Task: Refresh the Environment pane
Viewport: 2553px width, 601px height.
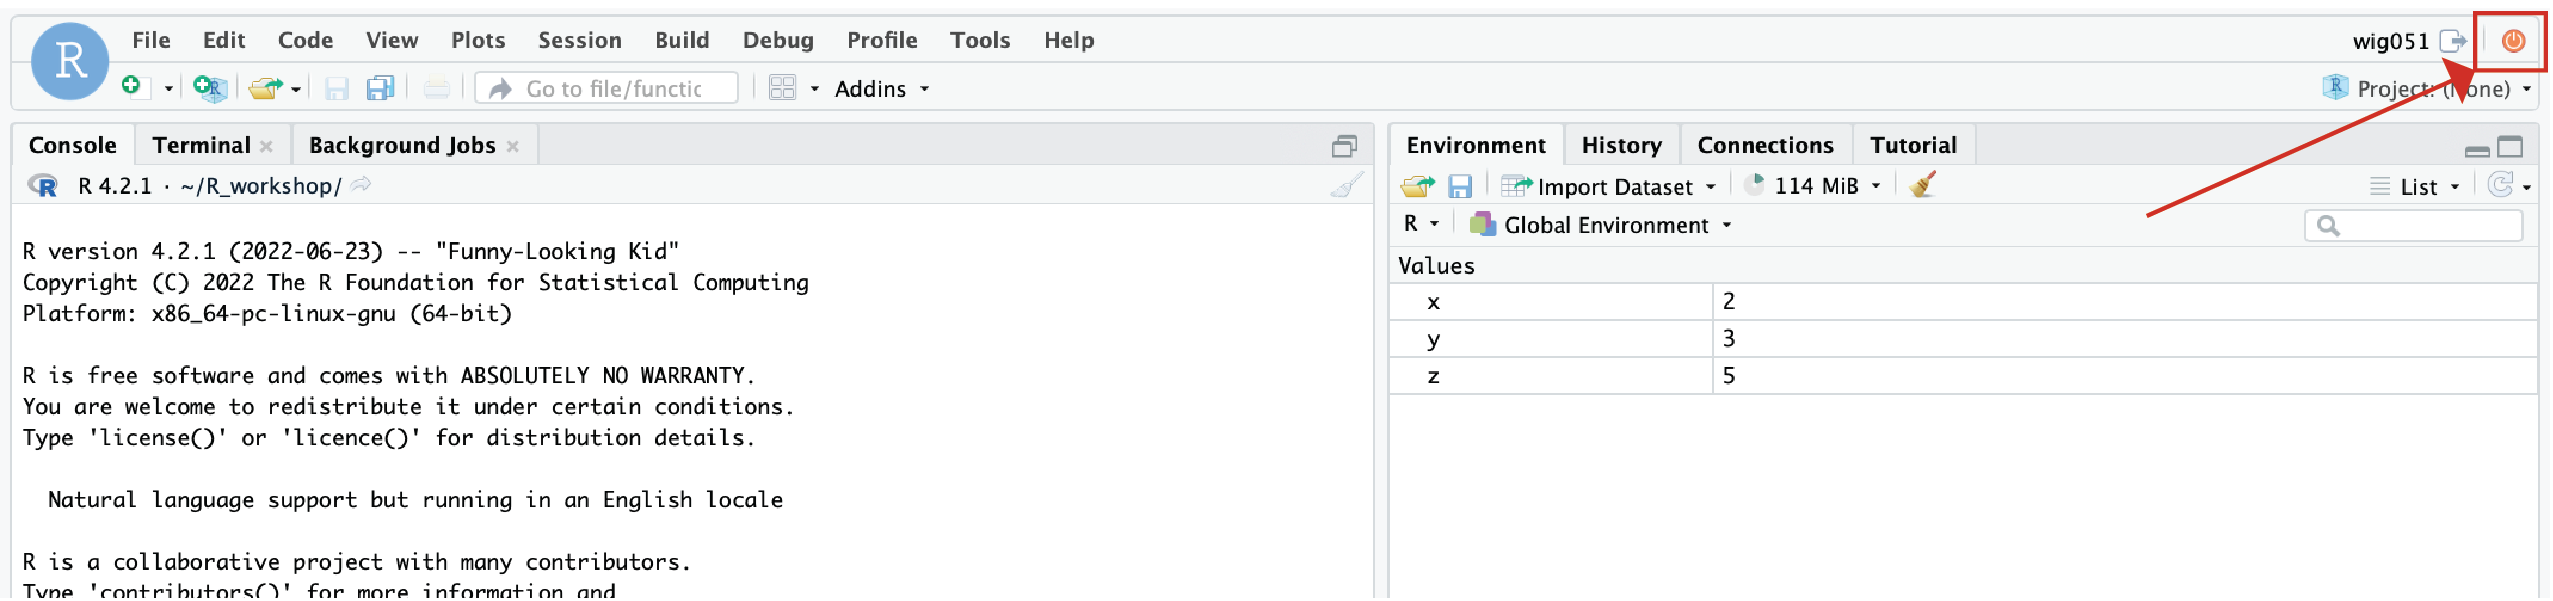Action: coord(2500,186)
